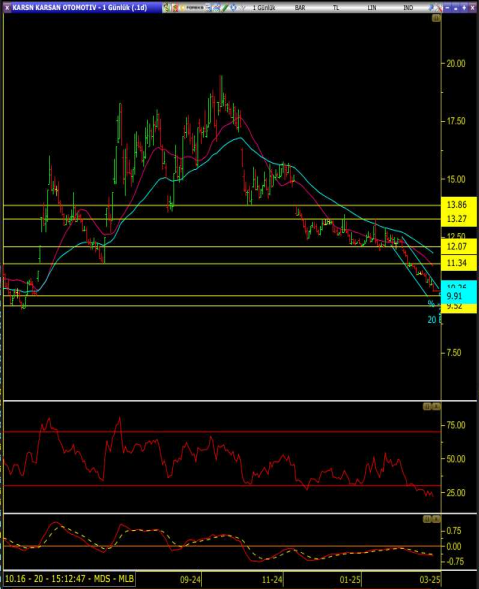Click the blue pin icon in top bar

[431, 8]
